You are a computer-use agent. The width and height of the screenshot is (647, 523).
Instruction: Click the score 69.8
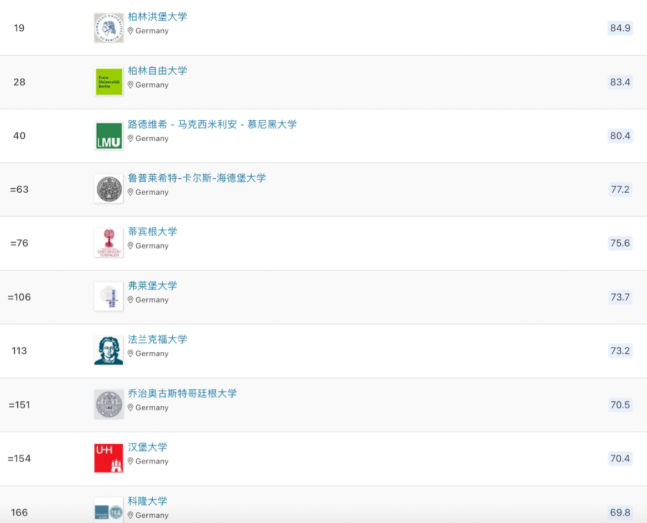click(620, 512)
